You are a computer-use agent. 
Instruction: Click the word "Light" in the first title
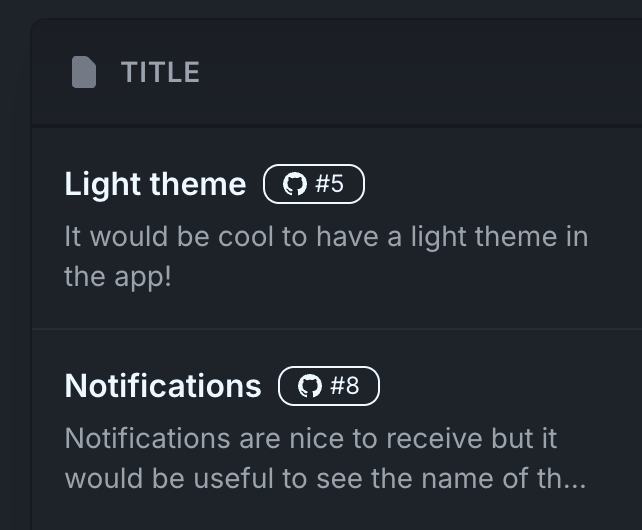tap(96, 184)
